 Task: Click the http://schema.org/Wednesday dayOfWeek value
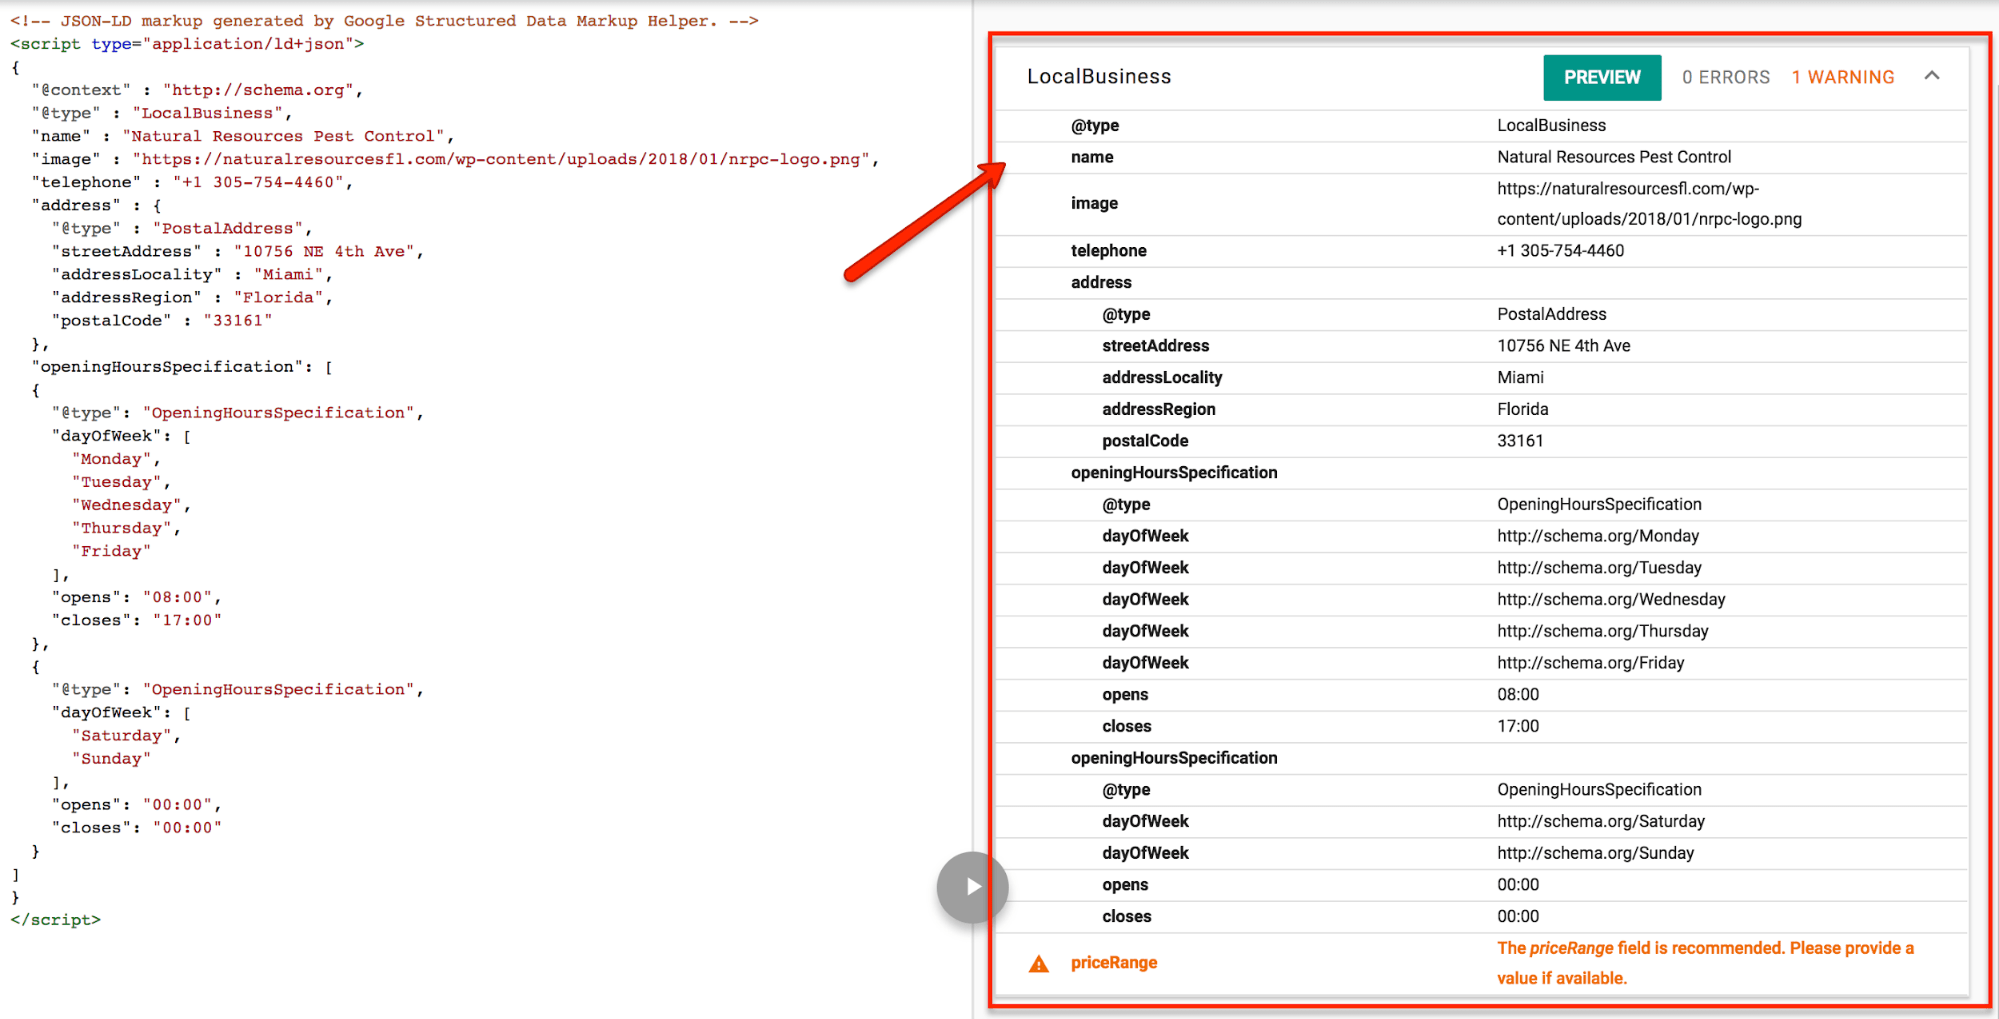point(1611,600)
